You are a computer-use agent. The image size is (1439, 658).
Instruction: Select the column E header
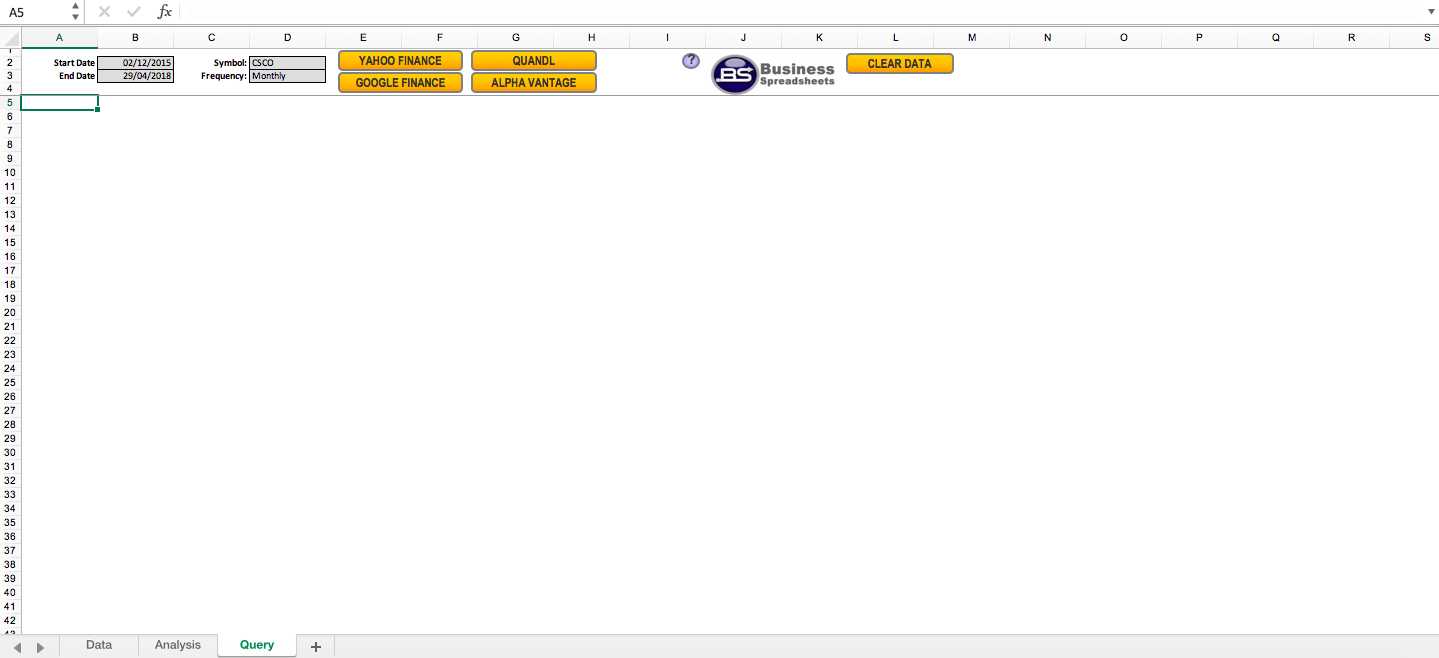click(363, 38)
